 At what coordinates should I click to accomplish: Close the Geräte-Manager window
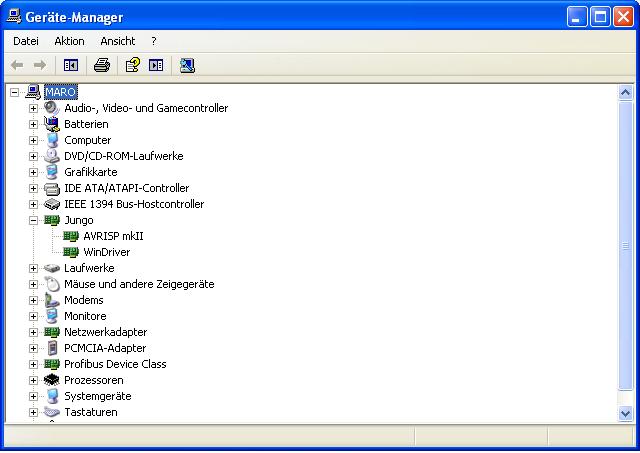(624, 17)
